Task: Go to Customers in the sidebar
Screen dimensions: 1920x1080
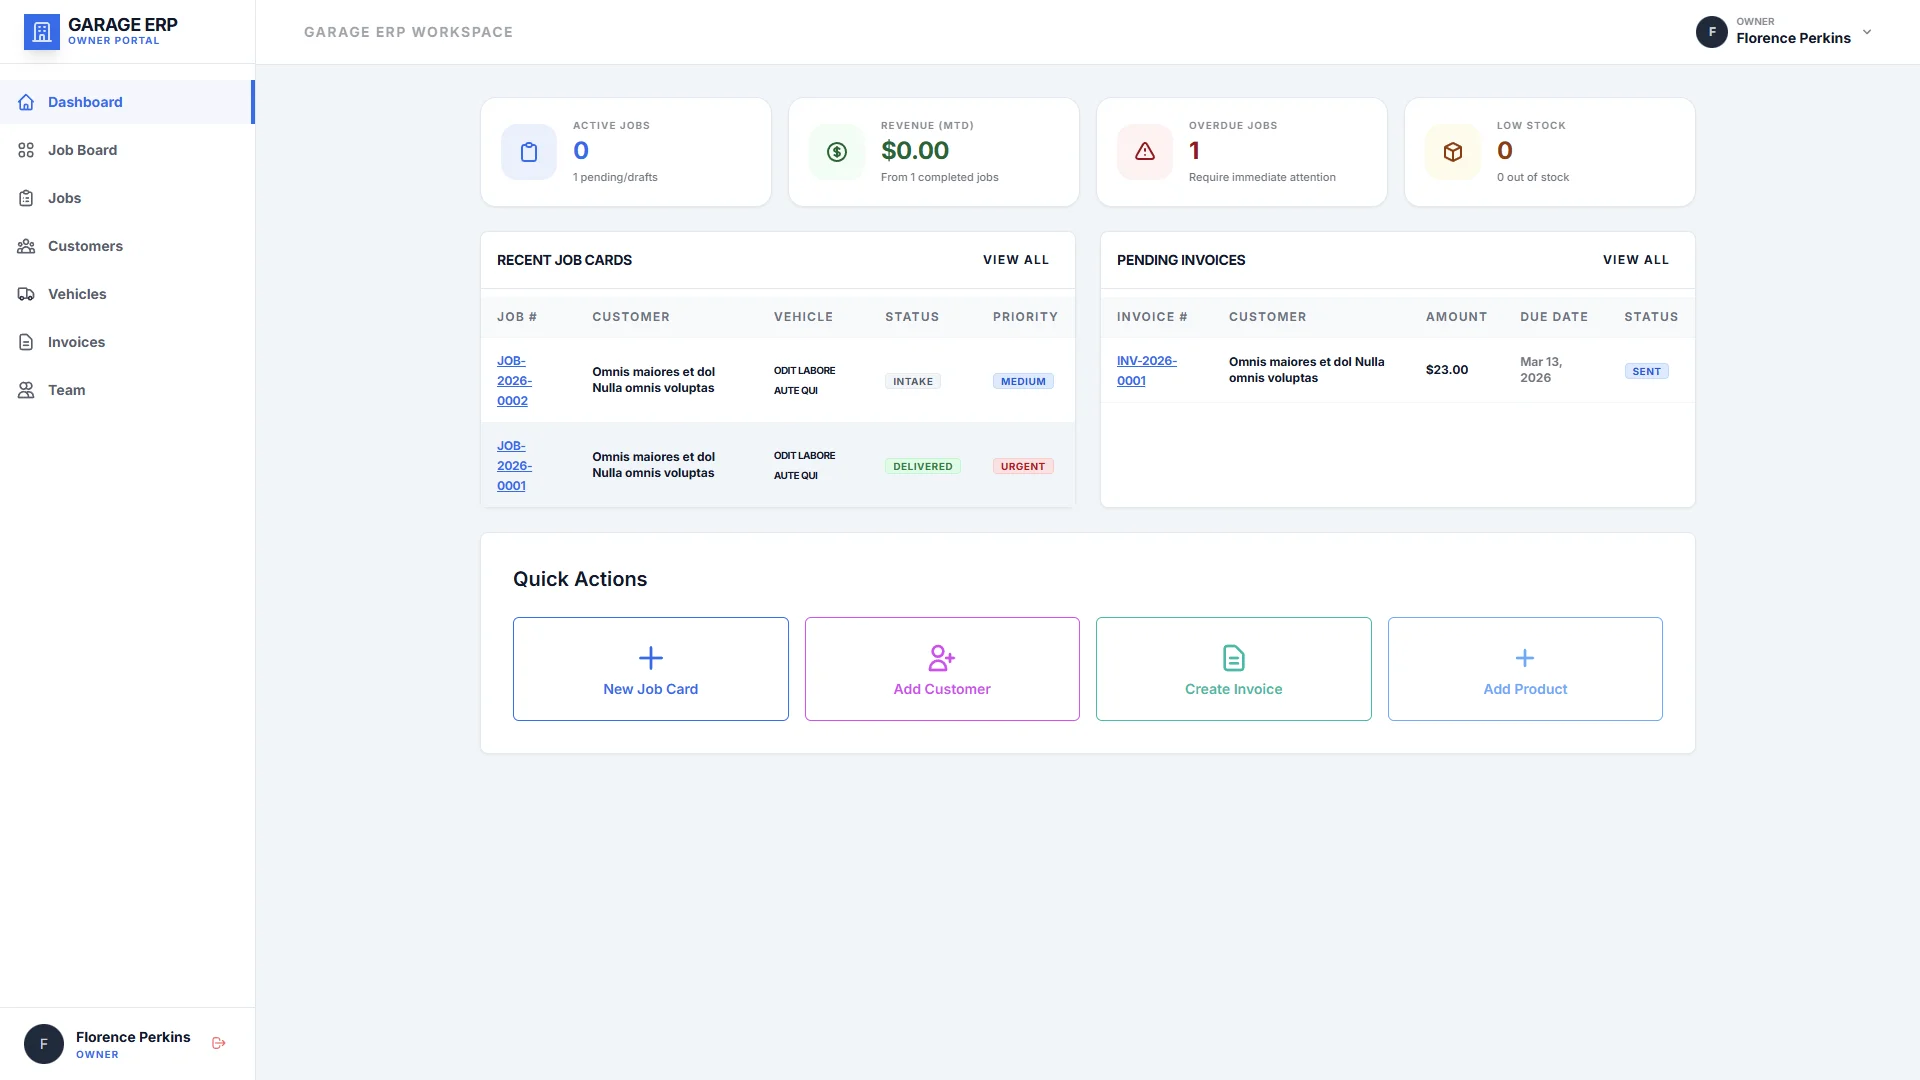Action: (127, 246)
